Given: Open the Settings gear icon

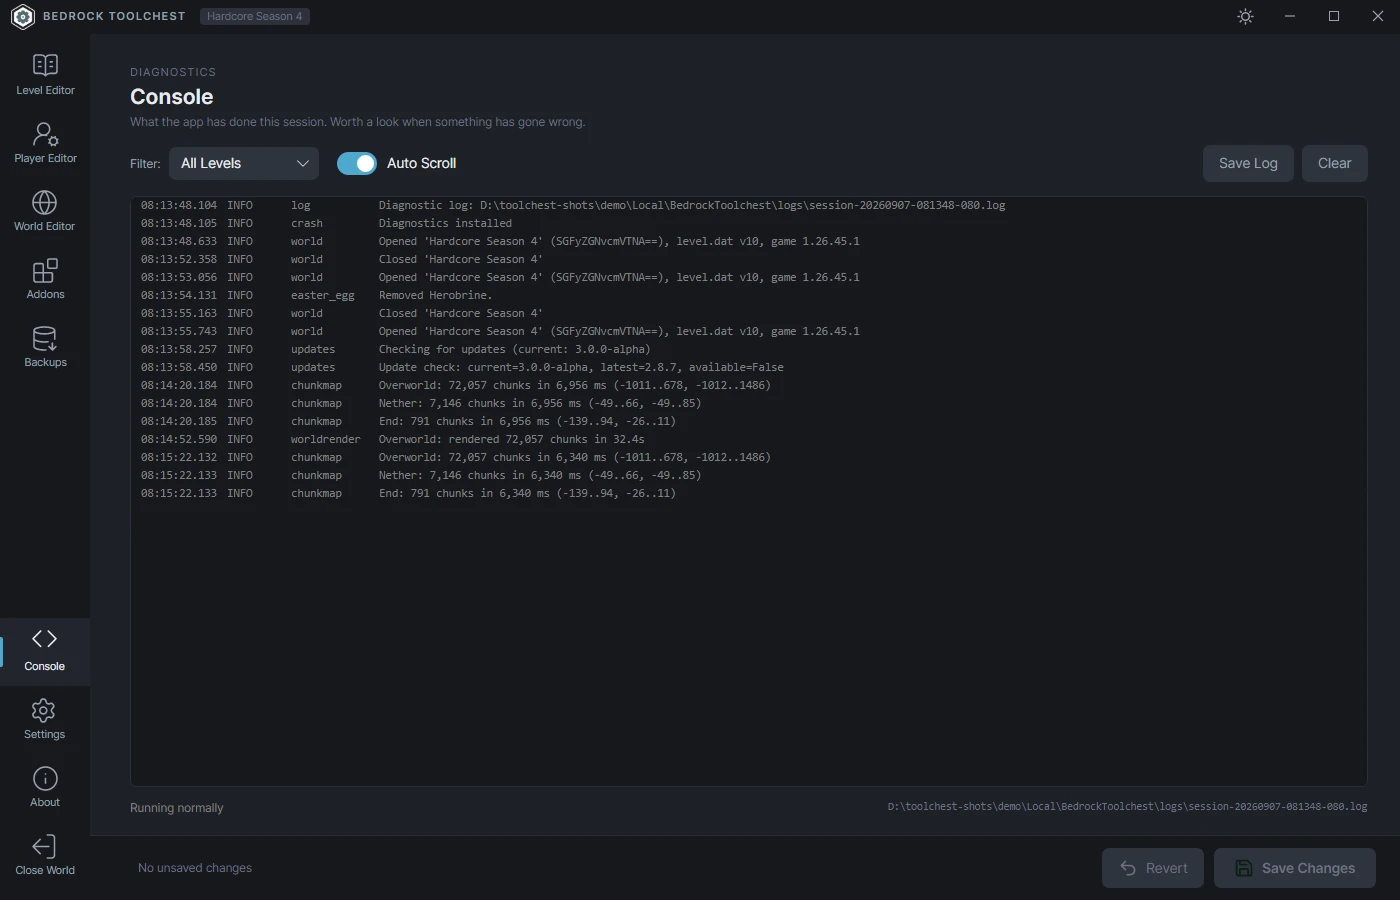Looking at the screenshot, I should click(44, 710).
